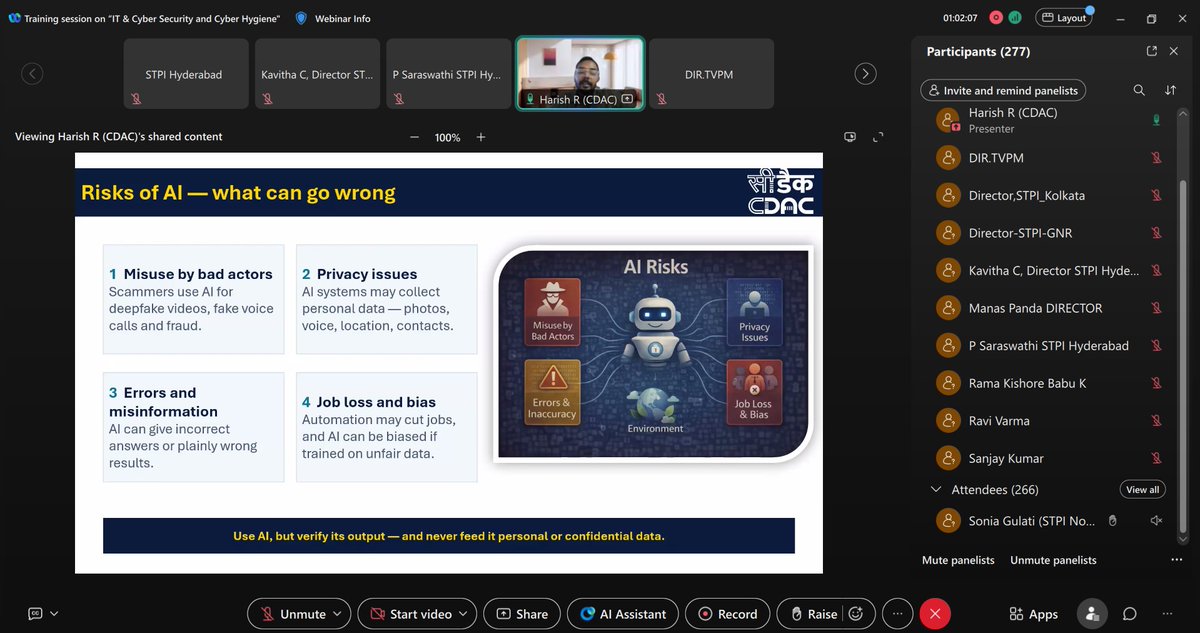The height and width of the screenshot is (633, 1200).
Task: Open the Apps panel
Action: (x=1033, y=614)
